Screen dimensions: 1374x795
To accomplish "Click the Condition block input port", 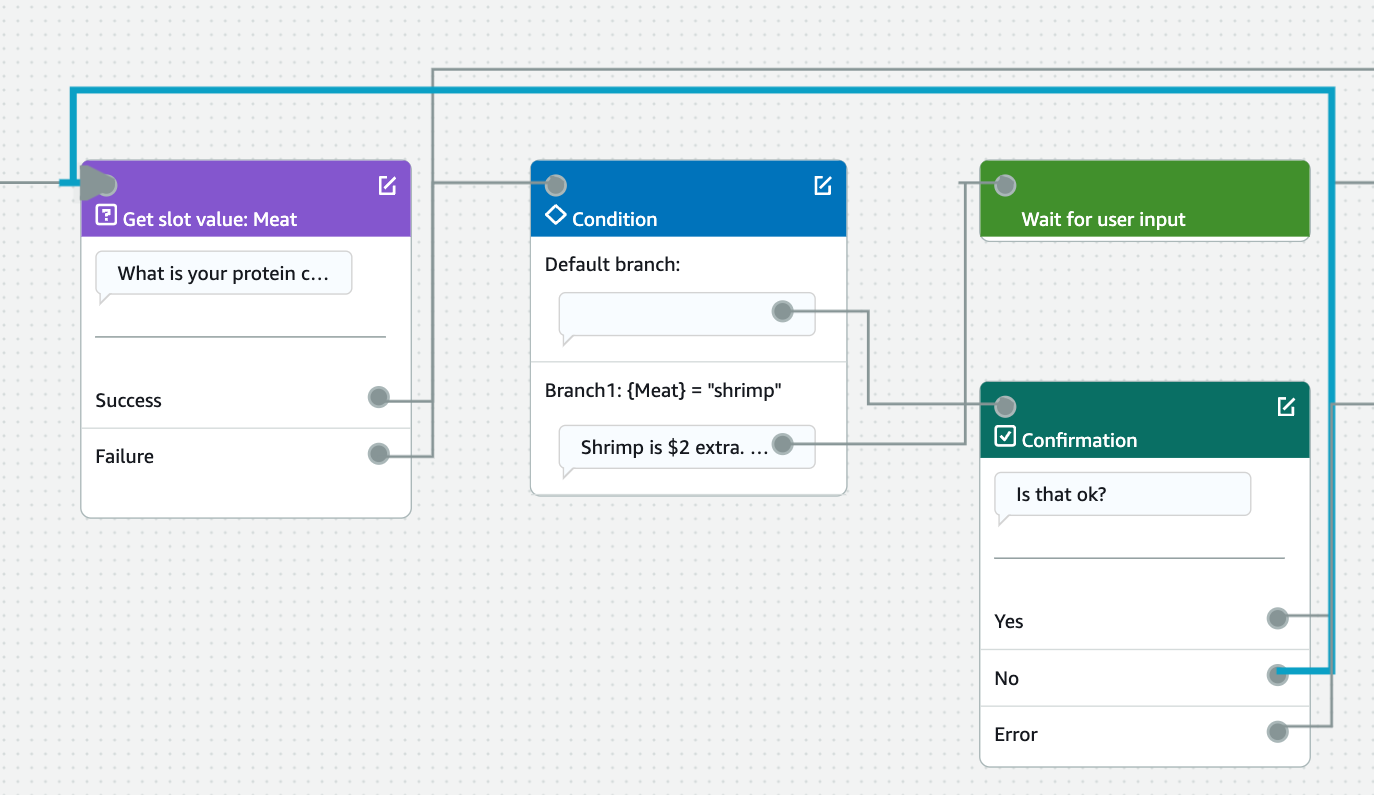I will [556, 185].
